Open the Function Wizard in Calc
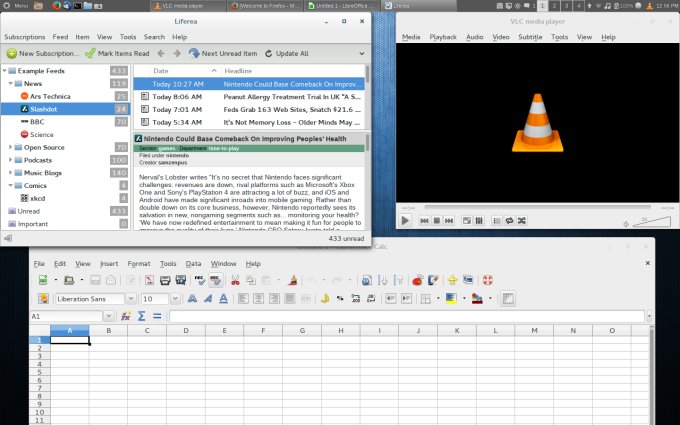Viewport: 680px width, 425px height. 125,316
